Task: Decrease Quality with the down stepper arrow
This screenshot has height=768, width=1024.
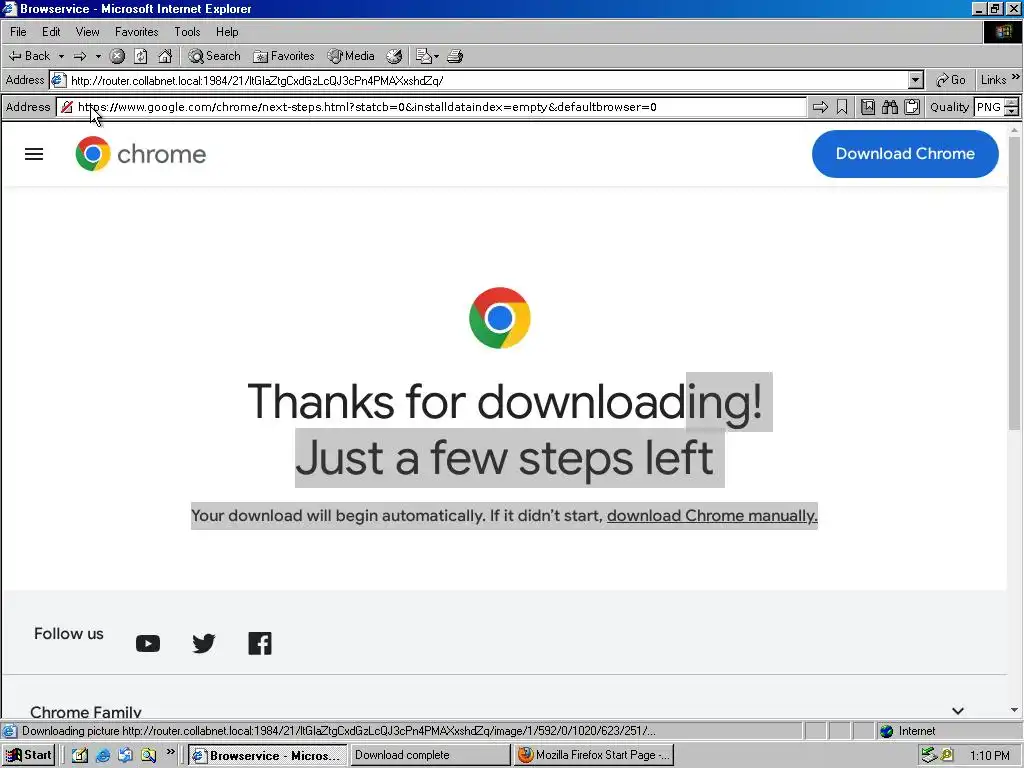Action: [x=1012, y=112]
